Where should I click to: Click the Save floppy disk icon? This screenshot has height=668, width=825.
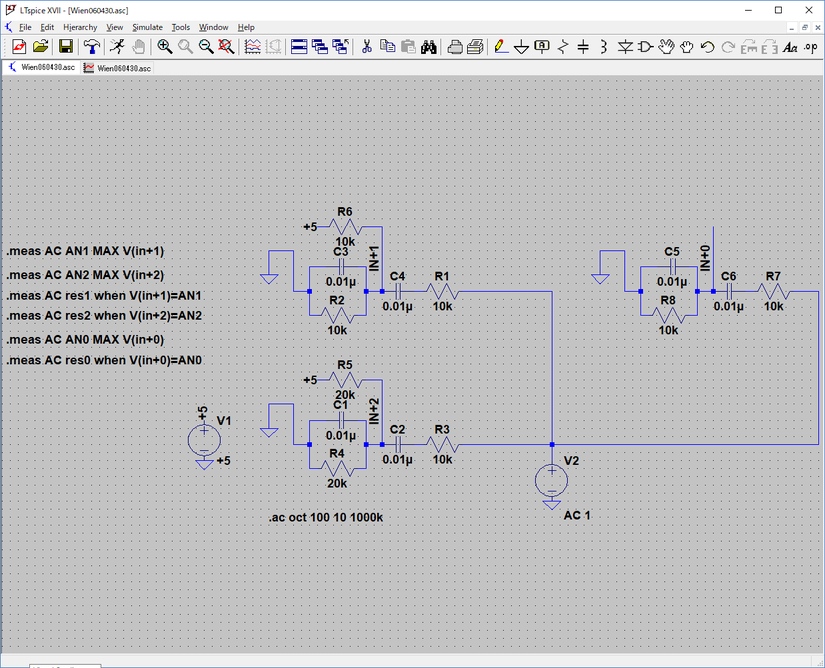click(x=65, y=47)
